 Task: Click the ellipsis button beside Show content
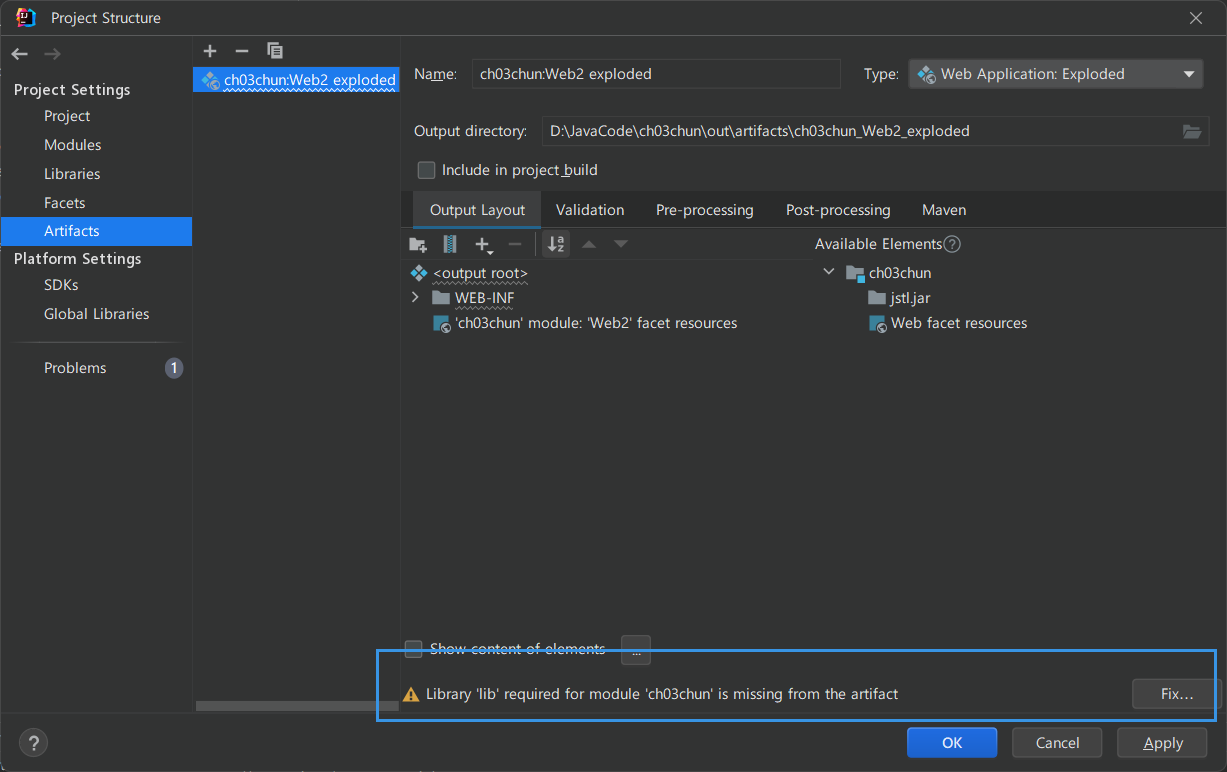[636, 650]
